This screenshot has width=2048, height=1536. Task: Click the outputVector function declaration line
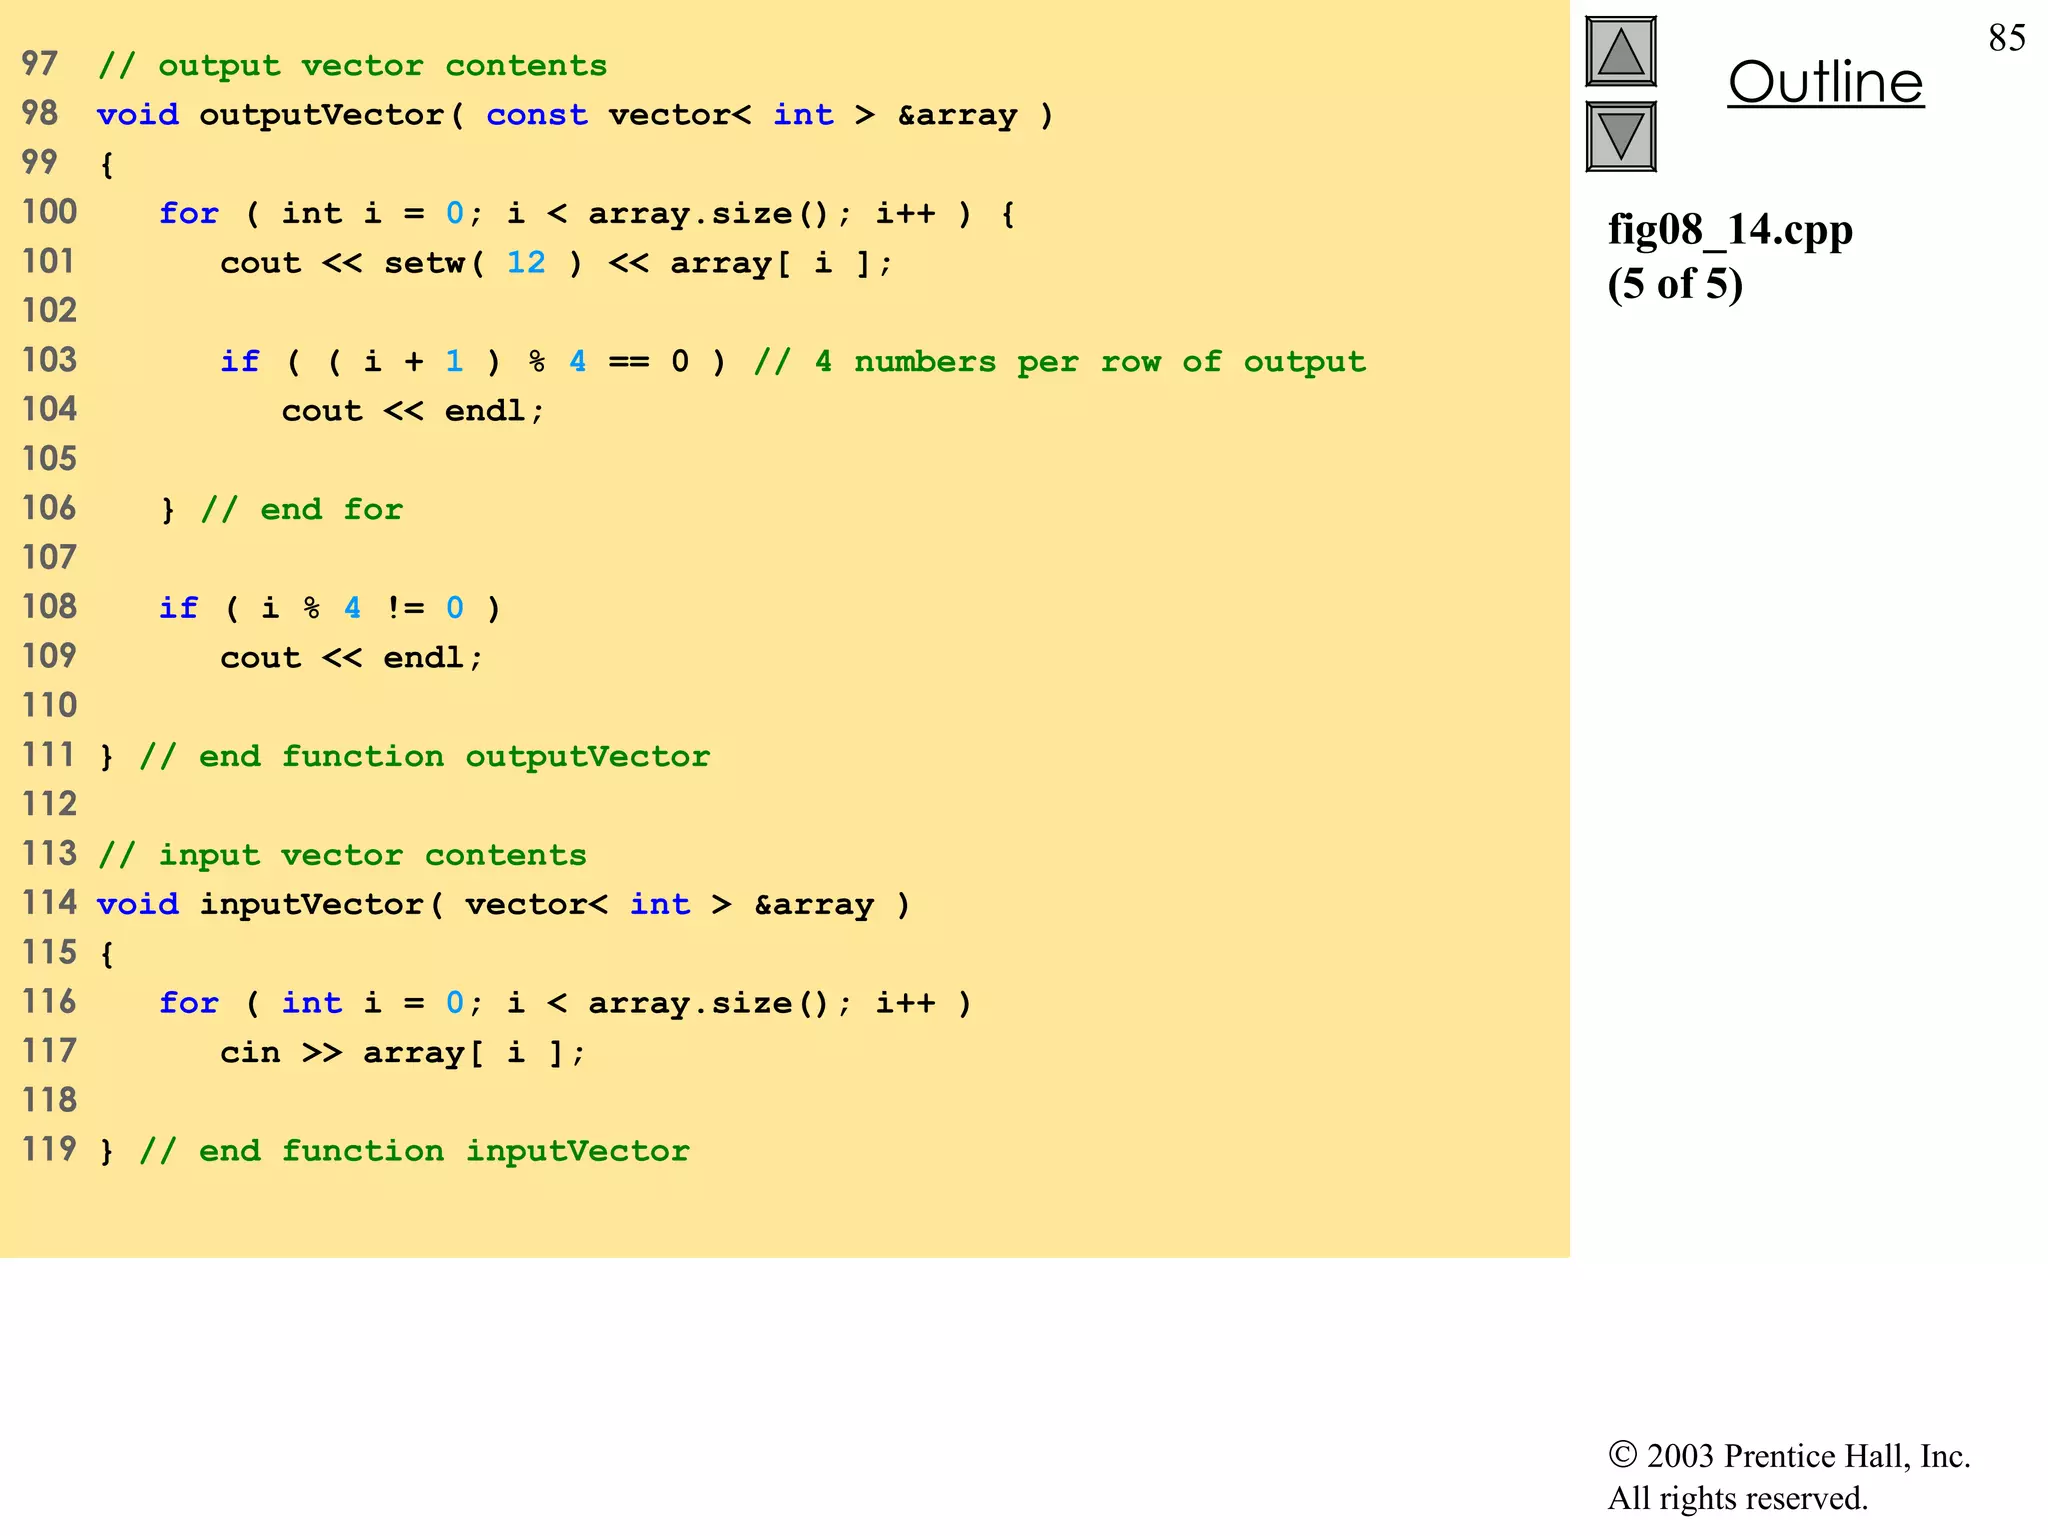click(575, 115)
